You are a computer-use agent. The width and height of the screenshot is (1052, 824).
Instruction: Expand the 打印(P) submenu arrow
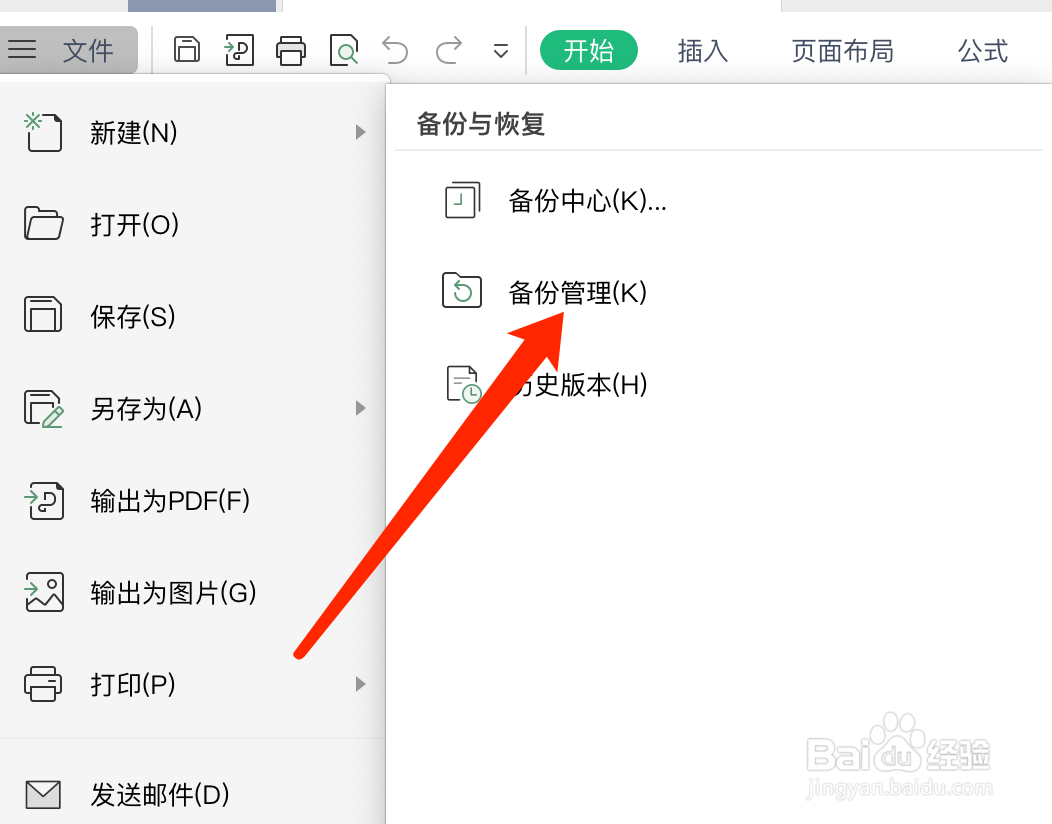360,684
